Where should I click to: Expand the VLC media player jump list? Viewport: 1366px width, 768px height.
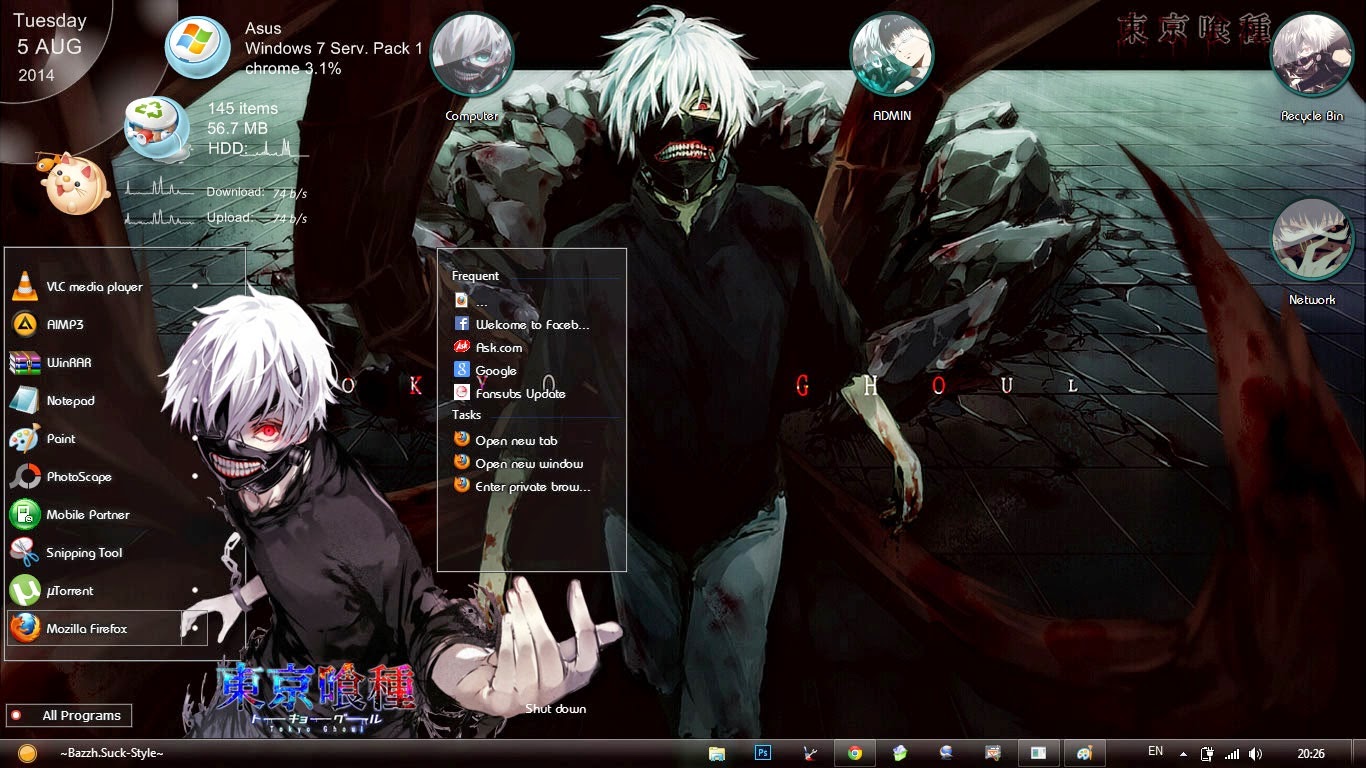click(195, 286)
